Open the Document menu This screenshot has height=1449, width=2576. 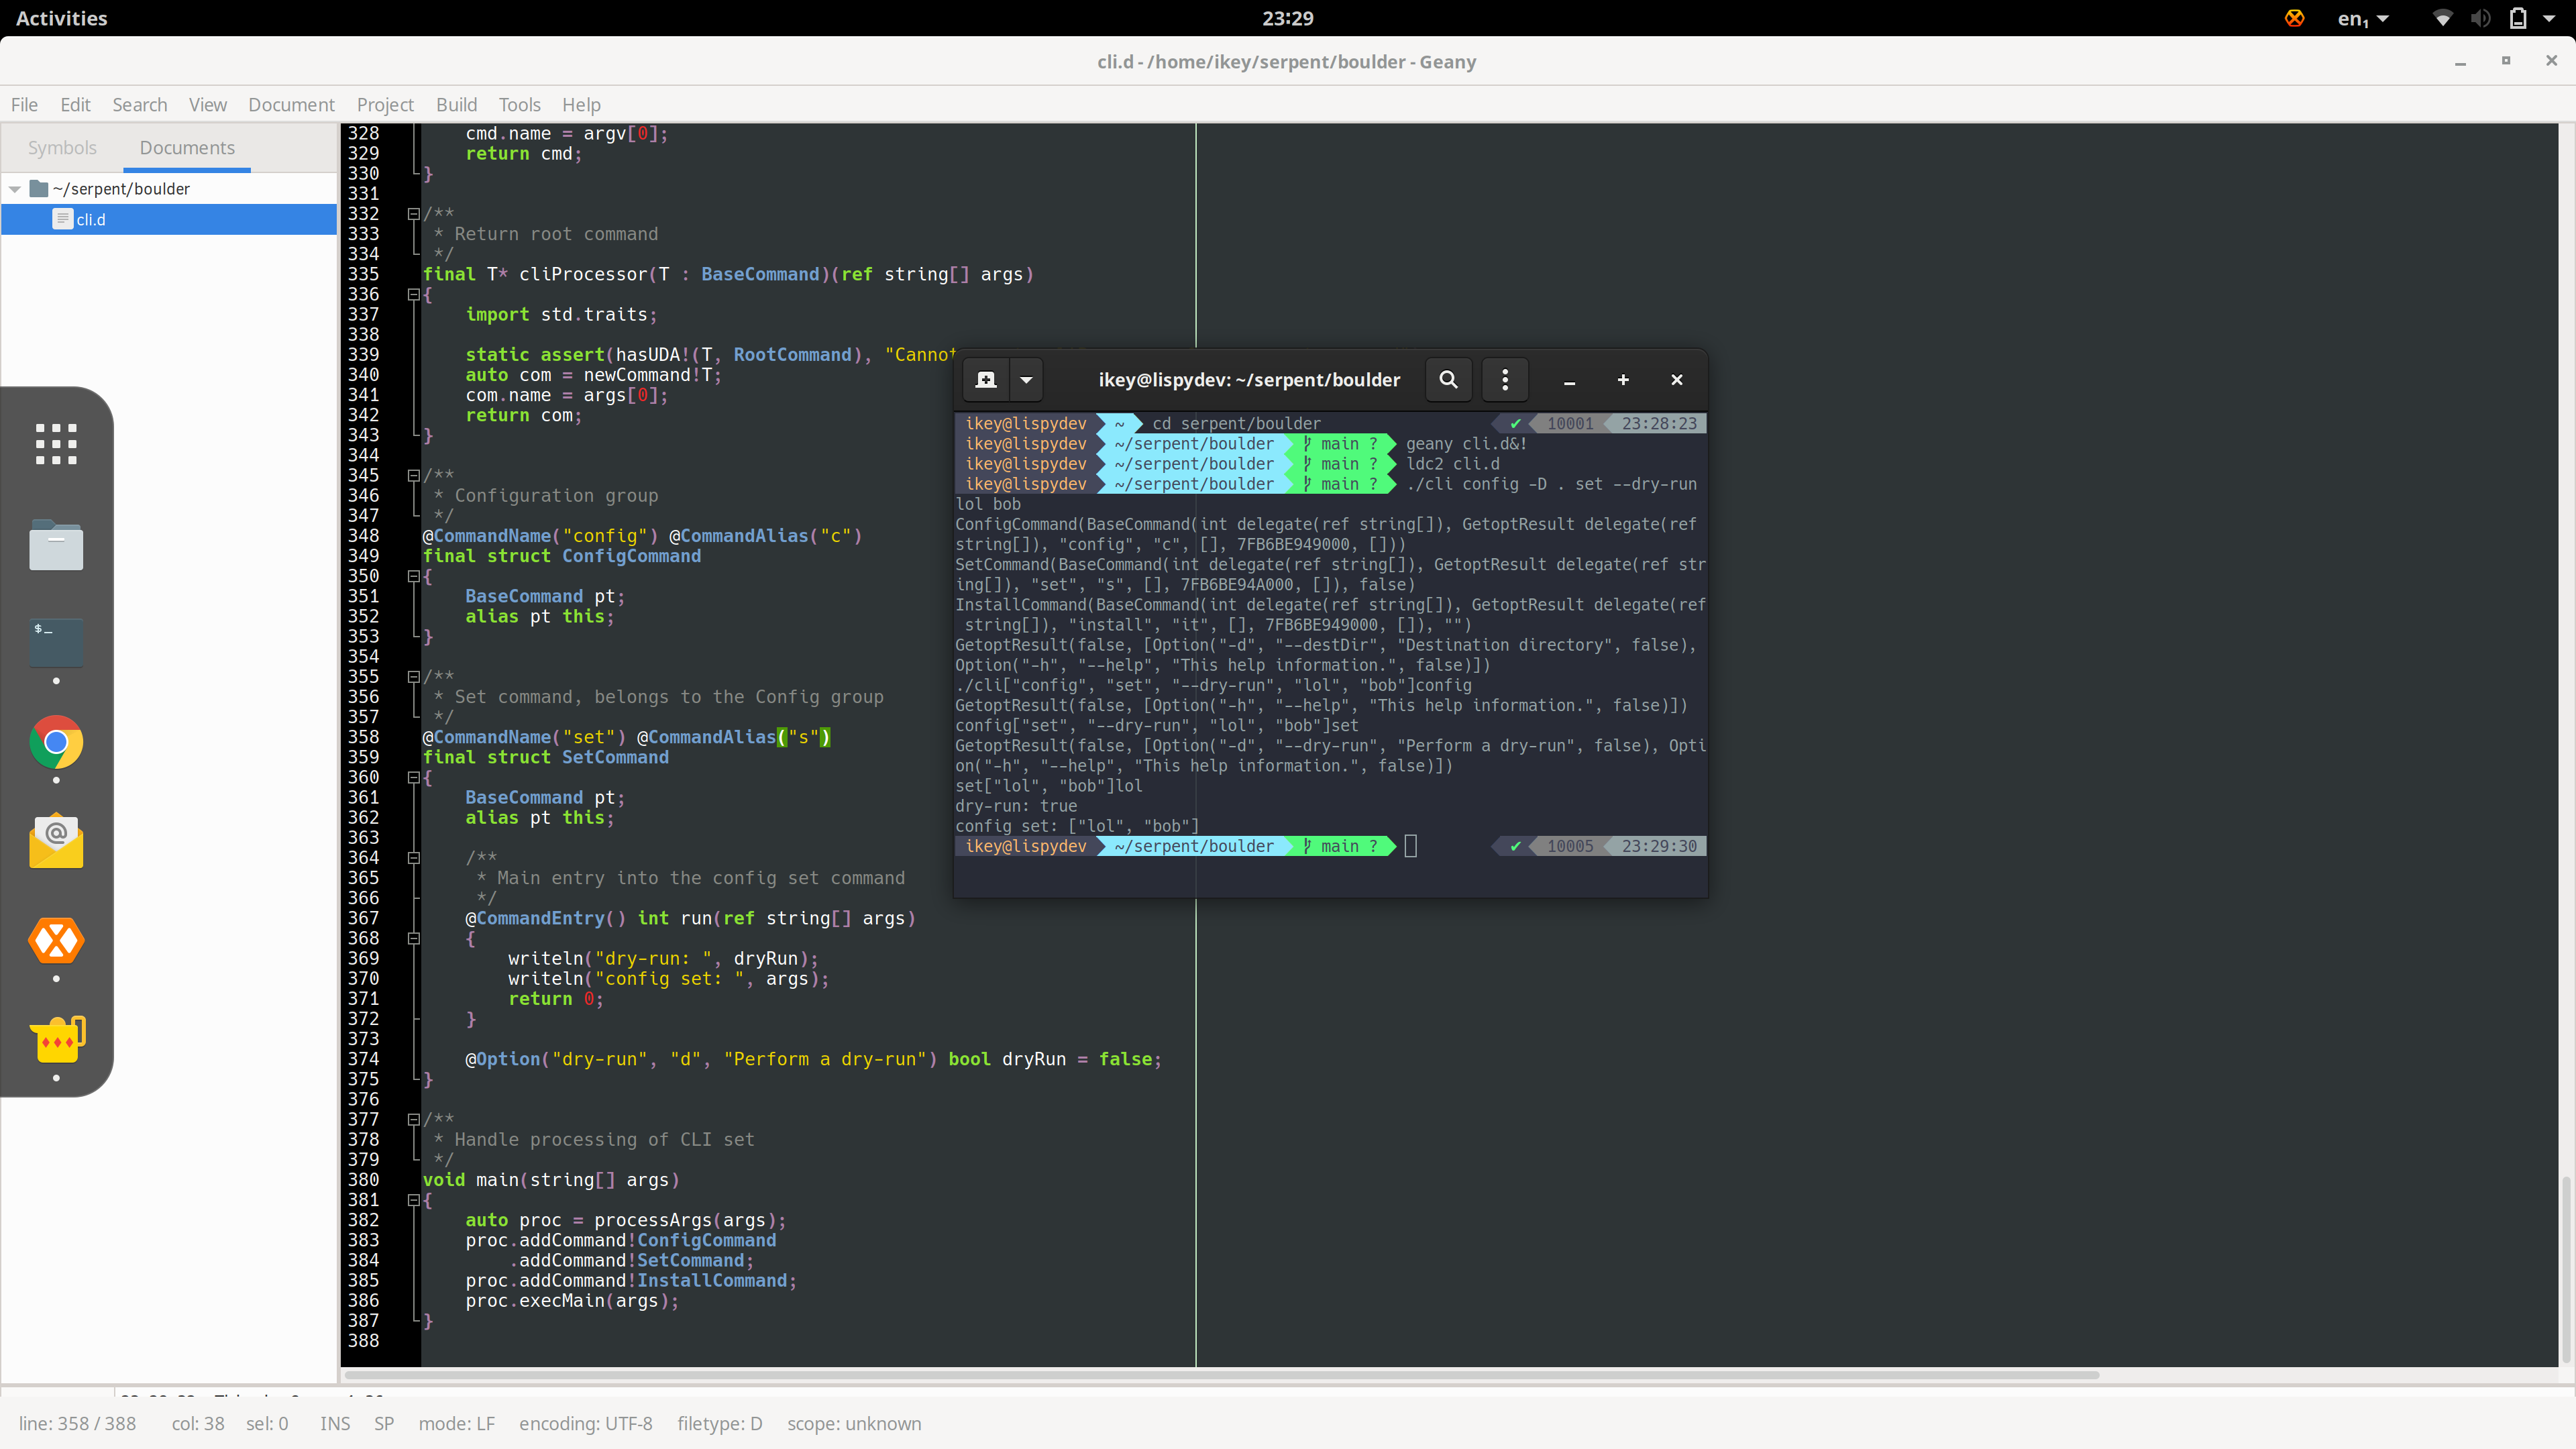[x=291, y=105]
